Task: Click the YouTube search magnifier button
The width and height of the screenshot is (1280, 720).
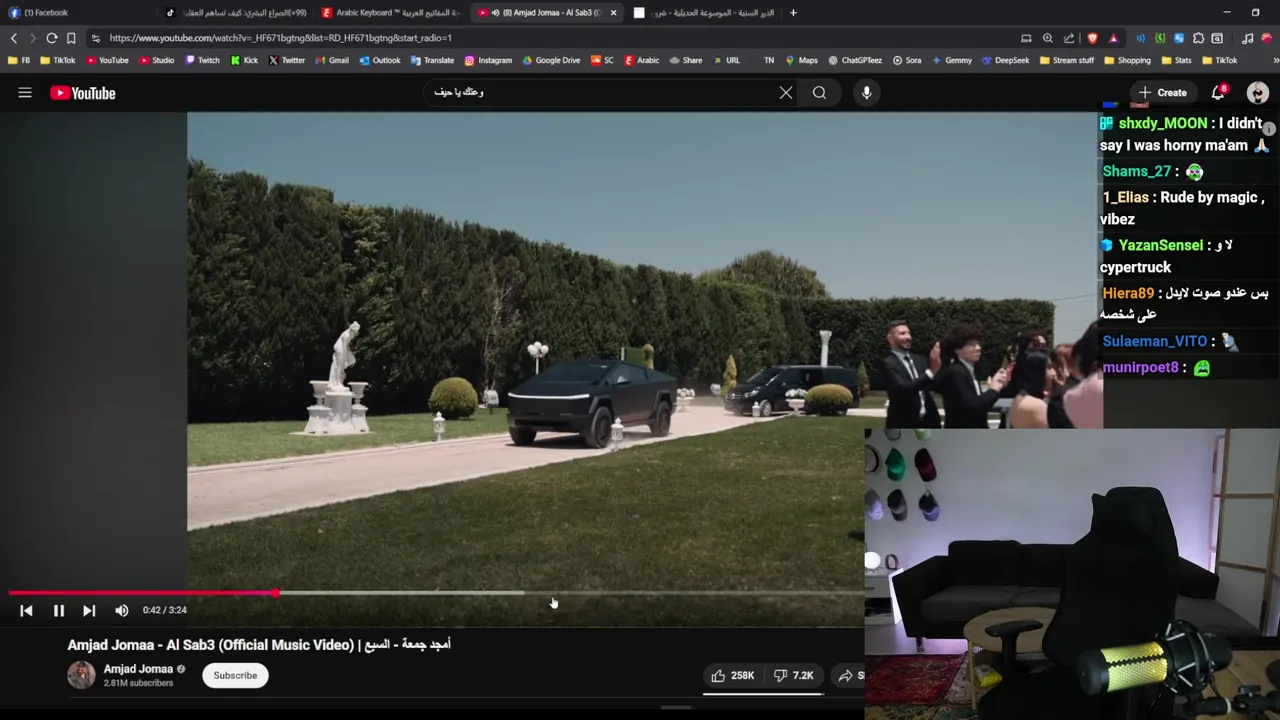Action: [x=819, y=93]
